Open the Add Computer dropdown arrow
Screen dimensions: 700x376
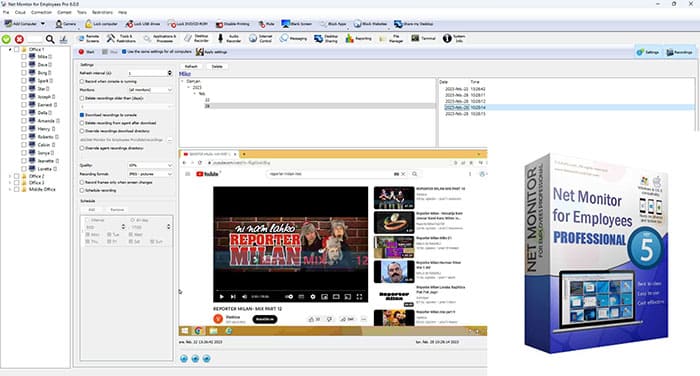point(43,24)
